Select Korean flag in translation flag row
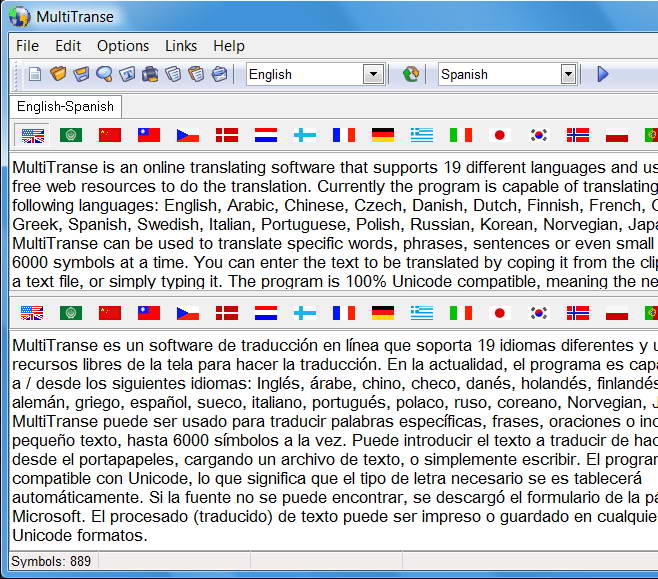 pyautogui.click(x=539, y=313)
